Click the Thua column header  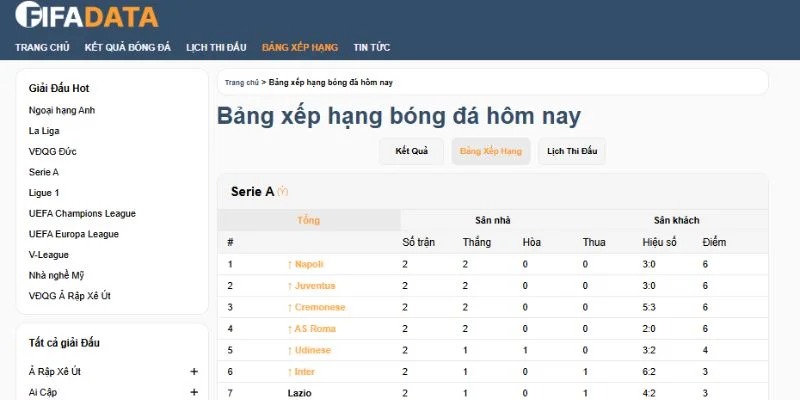pos(594,242)
